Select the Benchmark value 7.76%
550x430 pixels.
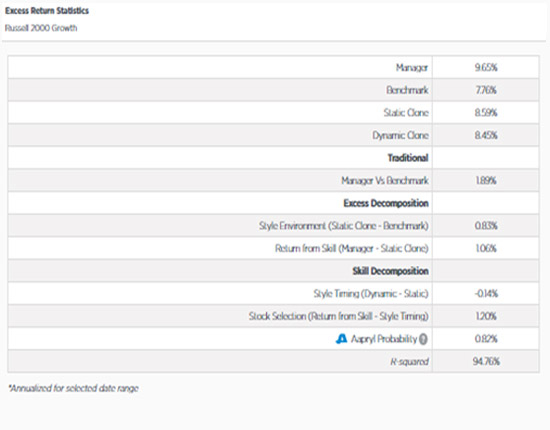[x=486, y=90]
